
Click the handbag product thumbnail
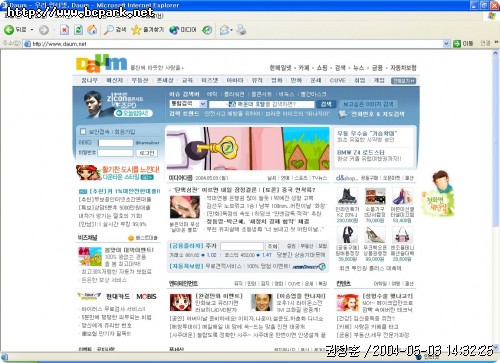[403, 235]
